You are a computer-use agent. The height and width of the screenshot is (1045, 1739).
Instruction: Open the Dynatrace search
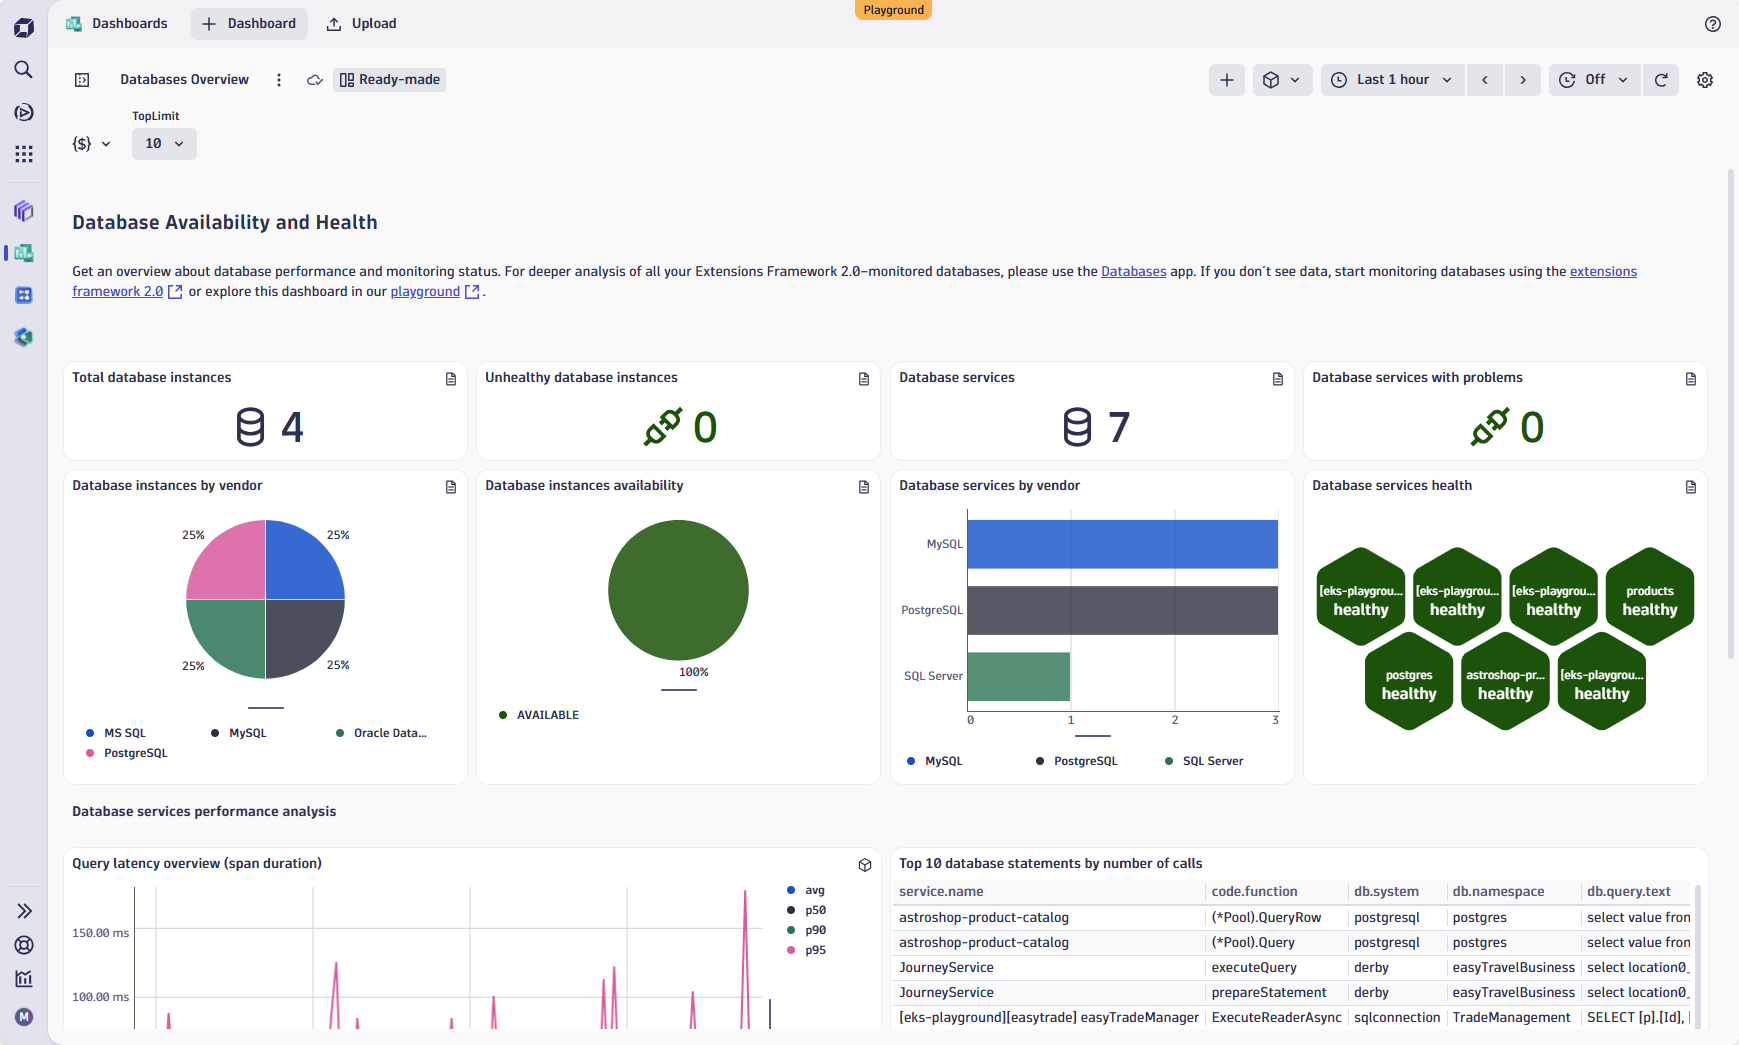23,70
